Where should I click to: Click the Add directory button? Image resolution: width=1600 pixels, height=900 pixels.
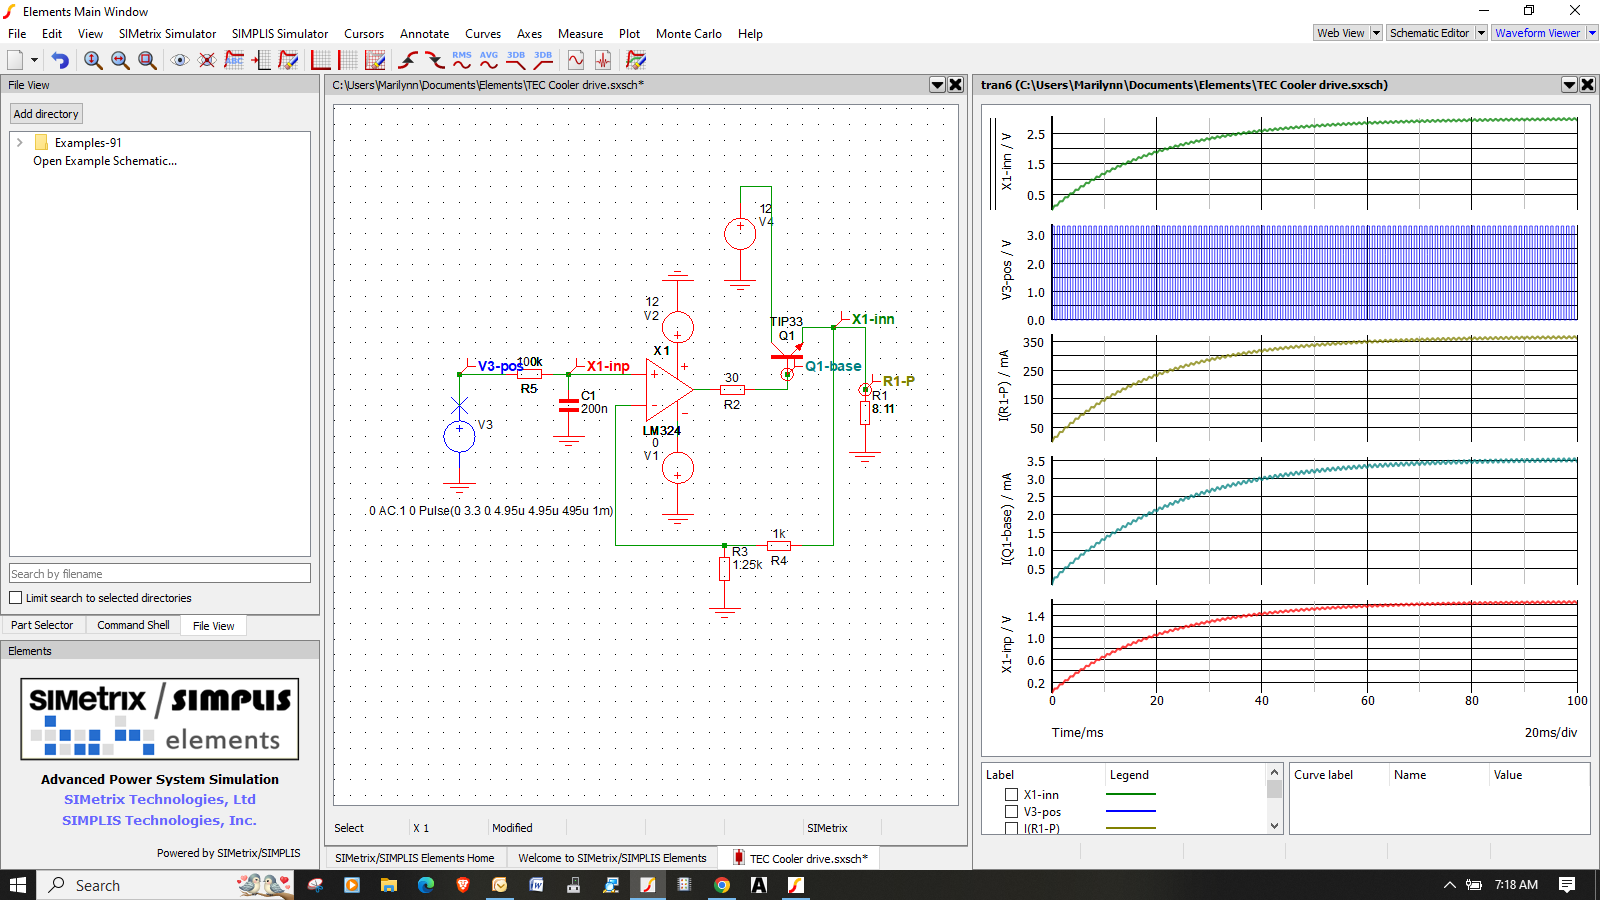[46, 114]
